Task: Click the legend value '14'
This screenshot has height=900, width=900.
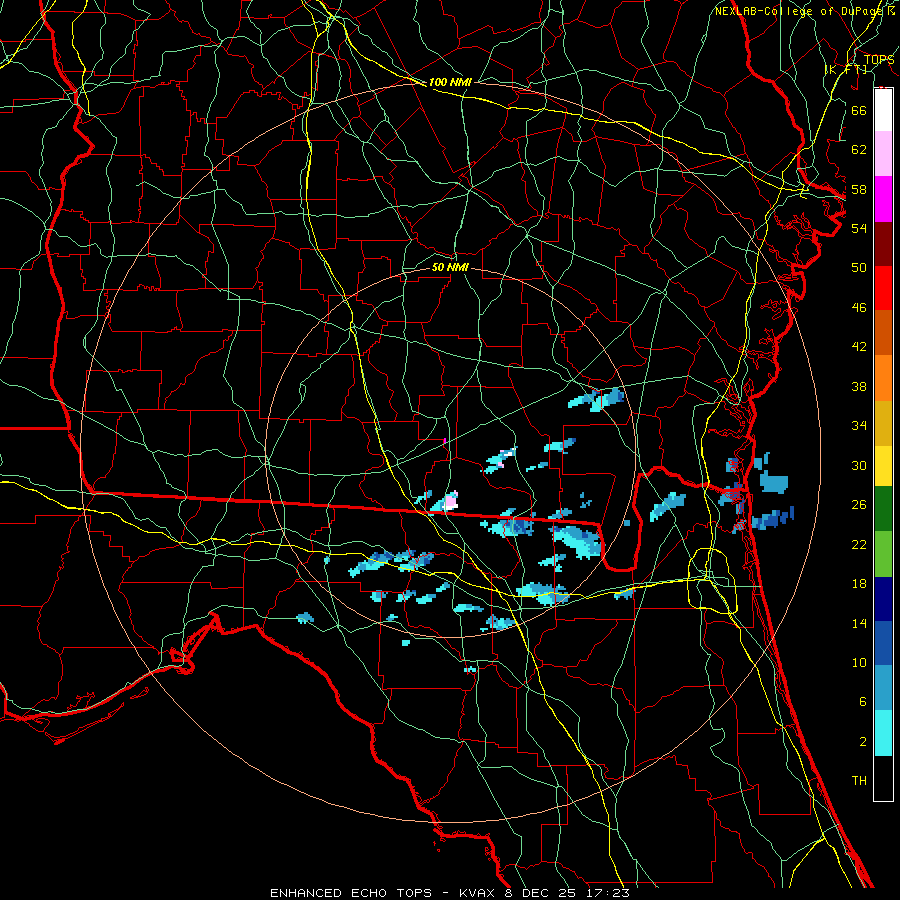Action: pyautogui.click(x=859, y=623)
